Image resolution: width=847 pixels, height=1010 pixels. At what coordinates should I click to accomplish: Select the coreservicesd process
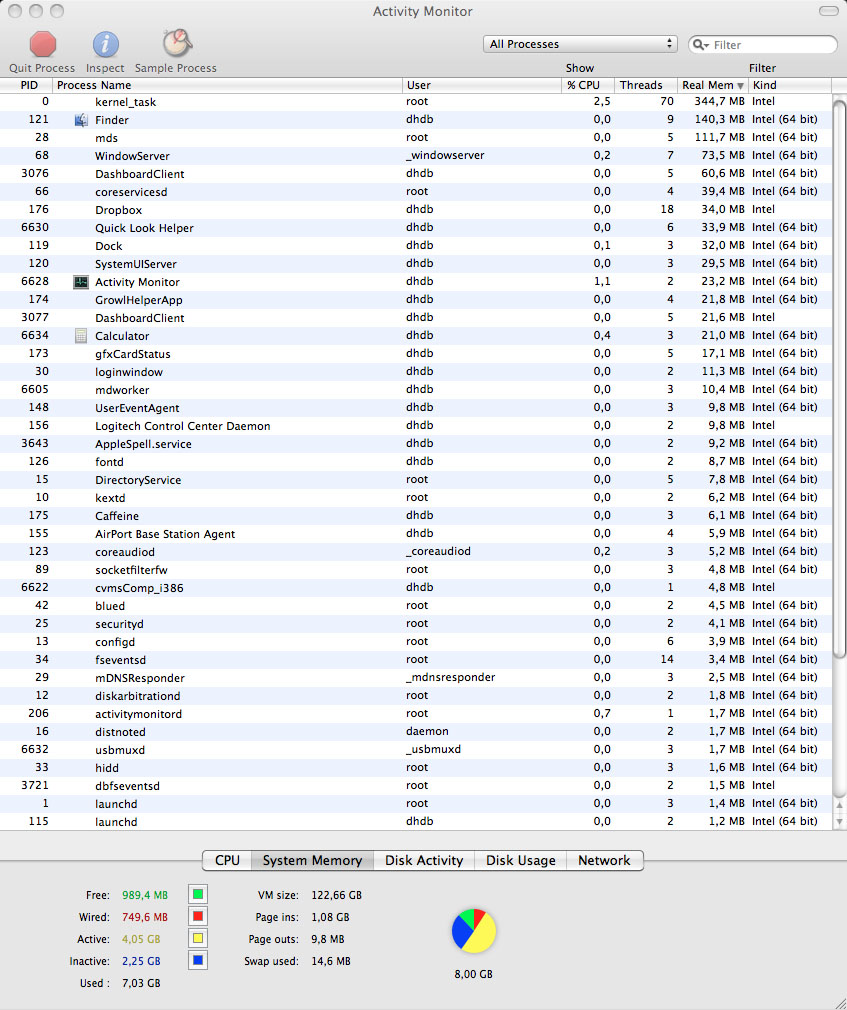[x=415, y=192]
